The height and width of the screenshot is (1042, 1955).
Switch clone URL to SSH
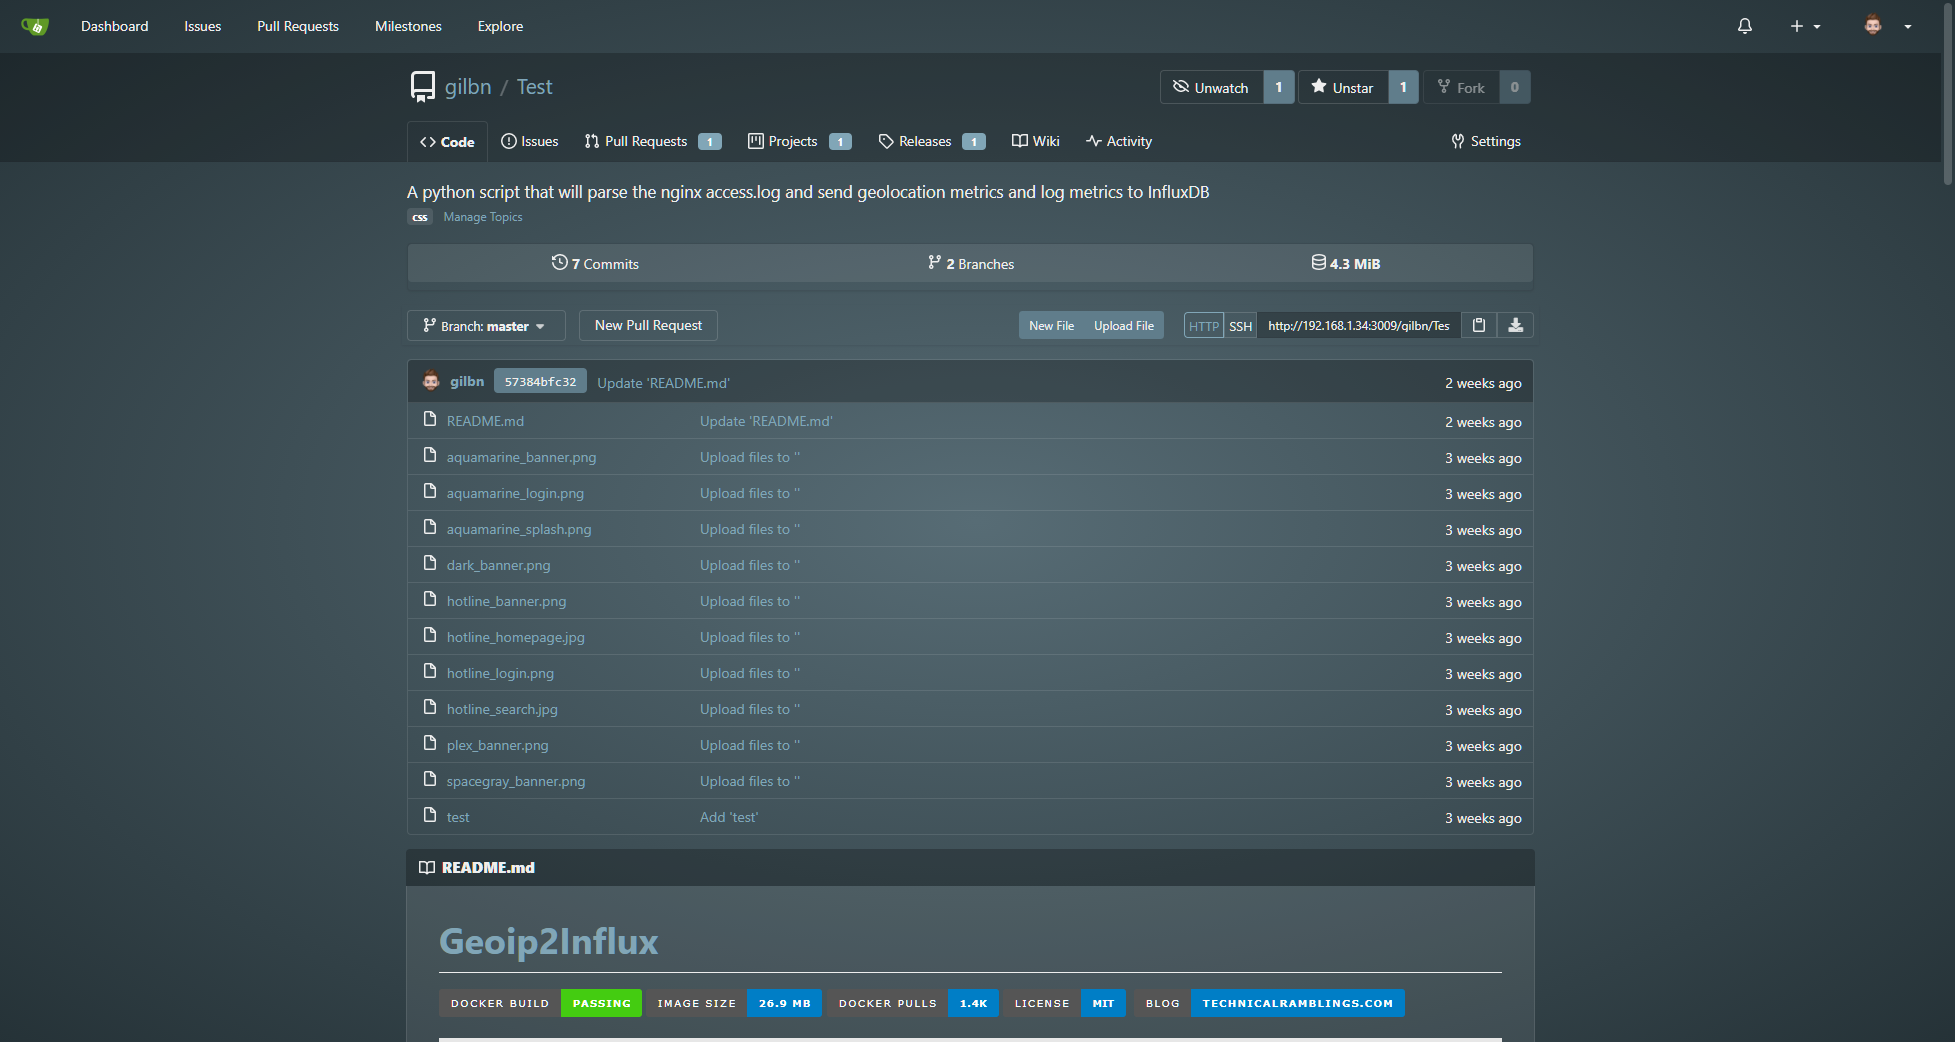(x=1240, y=326)
